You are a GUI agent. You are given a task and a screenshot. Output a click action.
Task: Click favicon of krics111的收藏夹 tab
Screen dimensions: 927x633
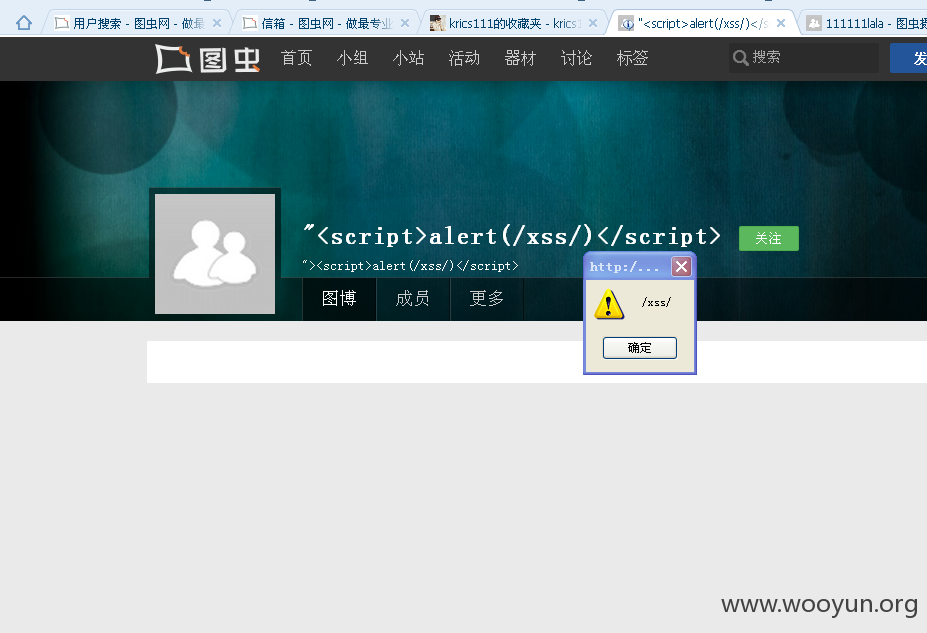(437, 23)
